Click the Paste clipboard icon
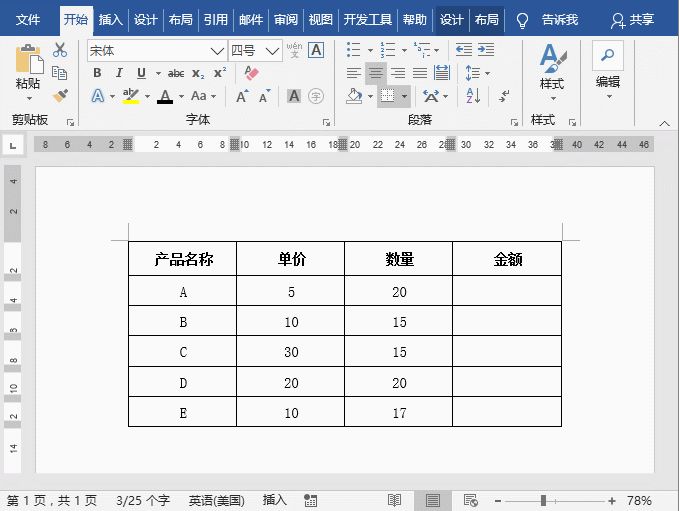This screenshot has width=679, height=511. [x=29, y=59]
